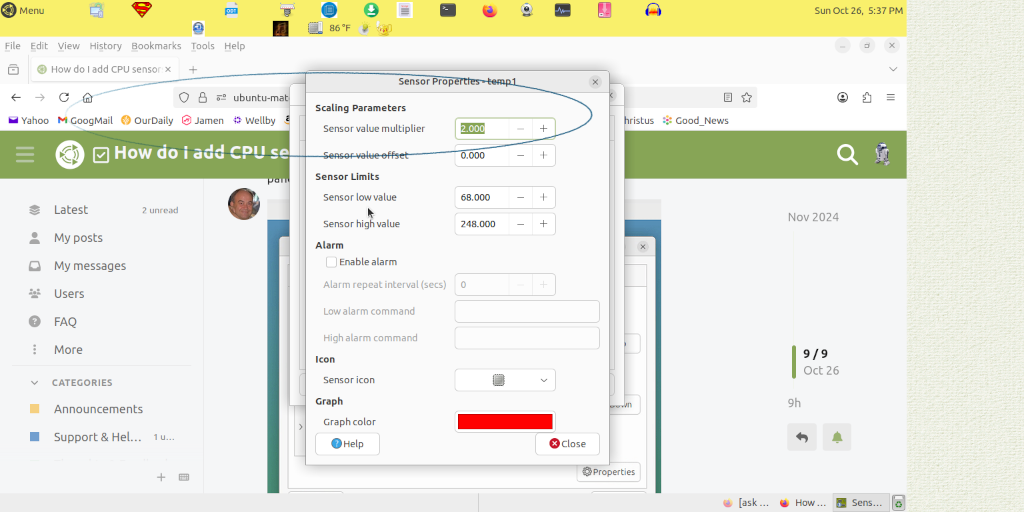Enable the alarm checkbox

331,262
